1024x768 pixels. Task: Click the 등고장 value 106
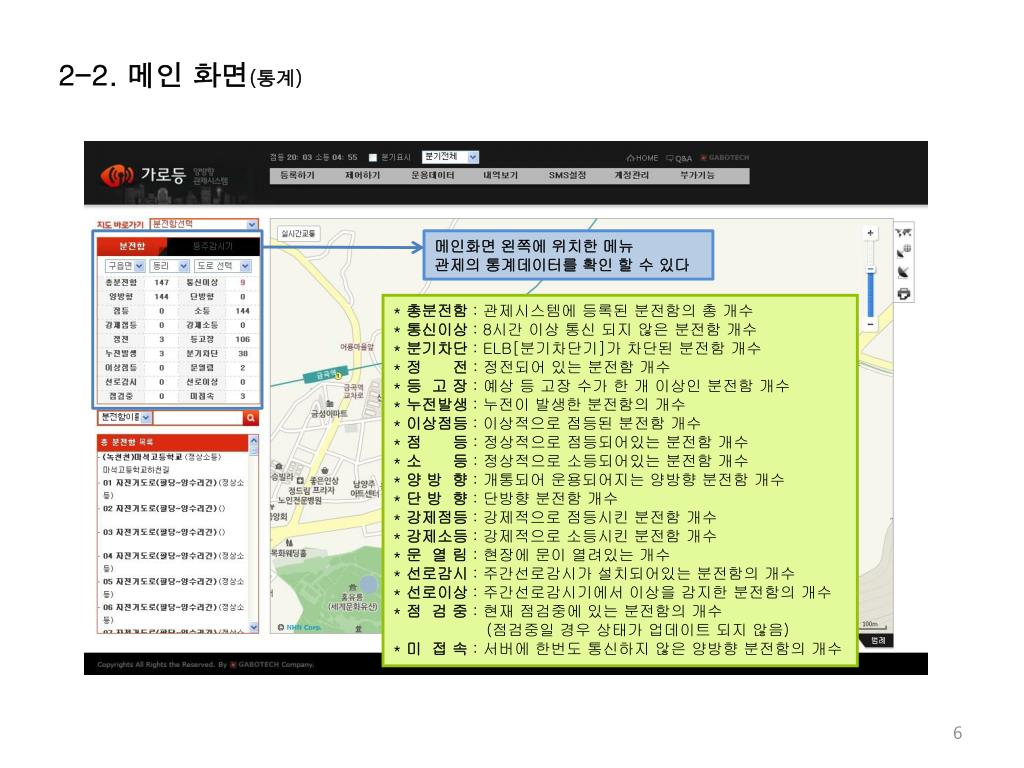point(242,340)
